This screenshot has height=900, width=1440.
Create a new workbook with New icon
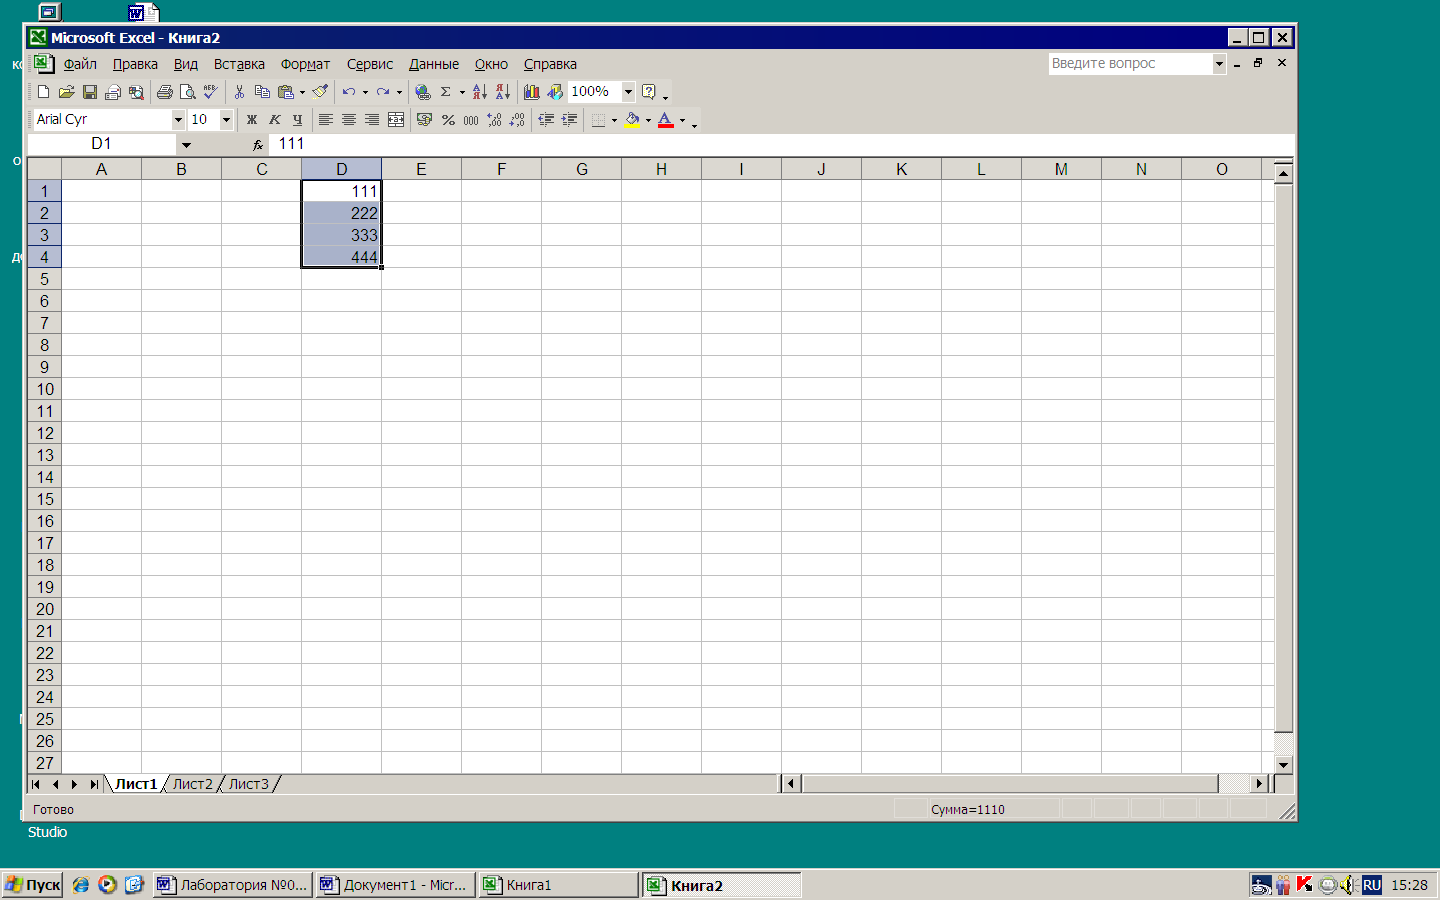click(x=43, y=92)
